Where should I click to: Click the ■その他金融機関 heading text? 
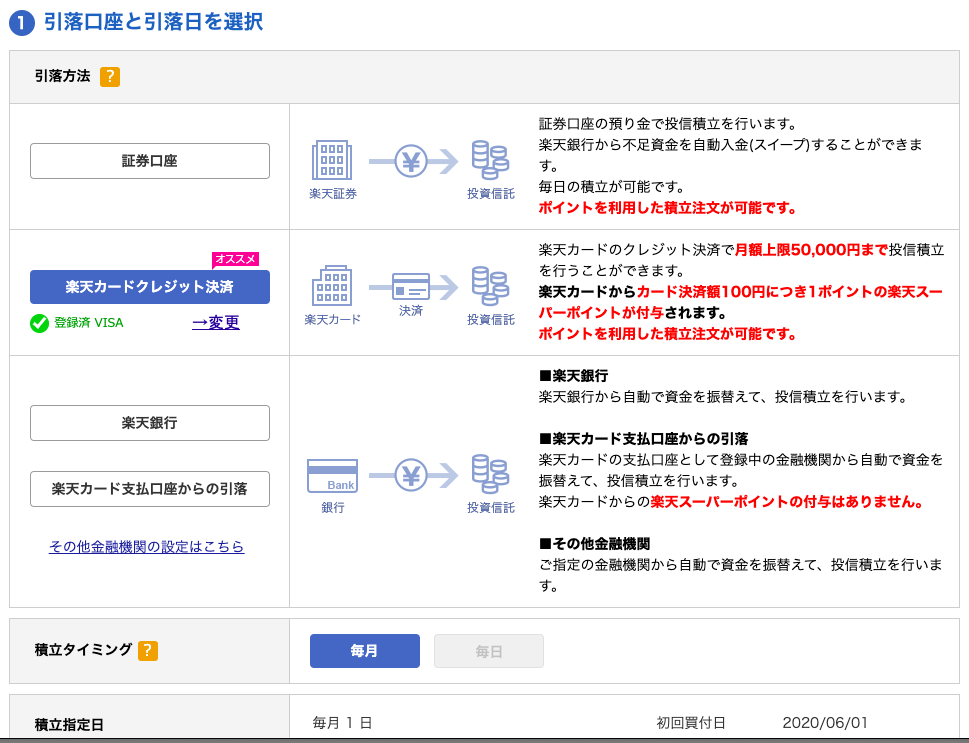pyautogui.click(x=595, y=544)
